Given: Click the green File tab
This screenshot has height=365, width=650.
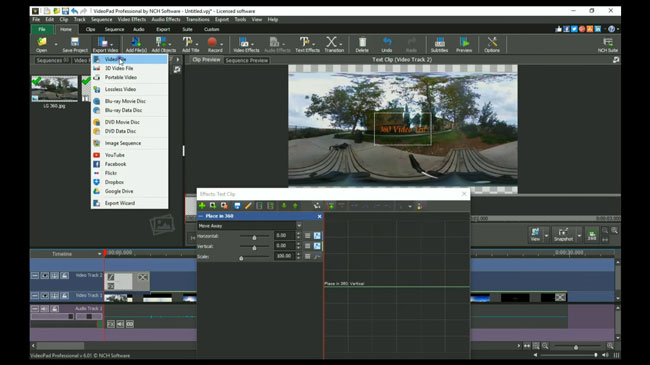Looking at the screenshot, I should (x=42, y=29).
